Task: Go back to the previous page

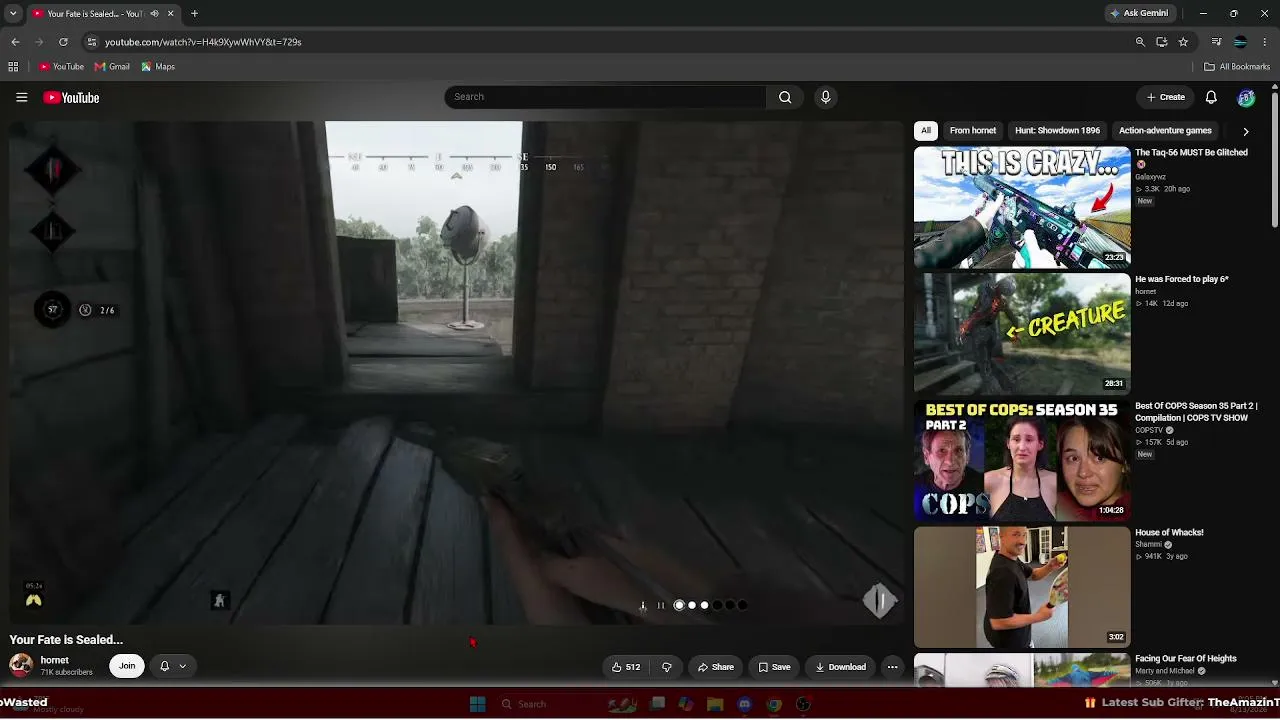Action: [15, 42]
